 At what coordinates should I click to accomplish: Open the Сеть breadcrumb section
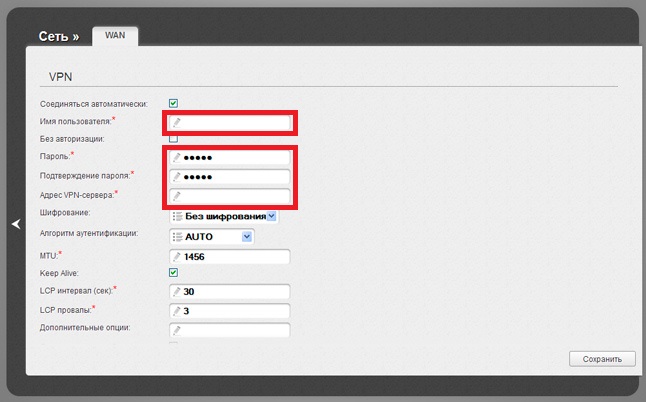click(x=59, y=36)
